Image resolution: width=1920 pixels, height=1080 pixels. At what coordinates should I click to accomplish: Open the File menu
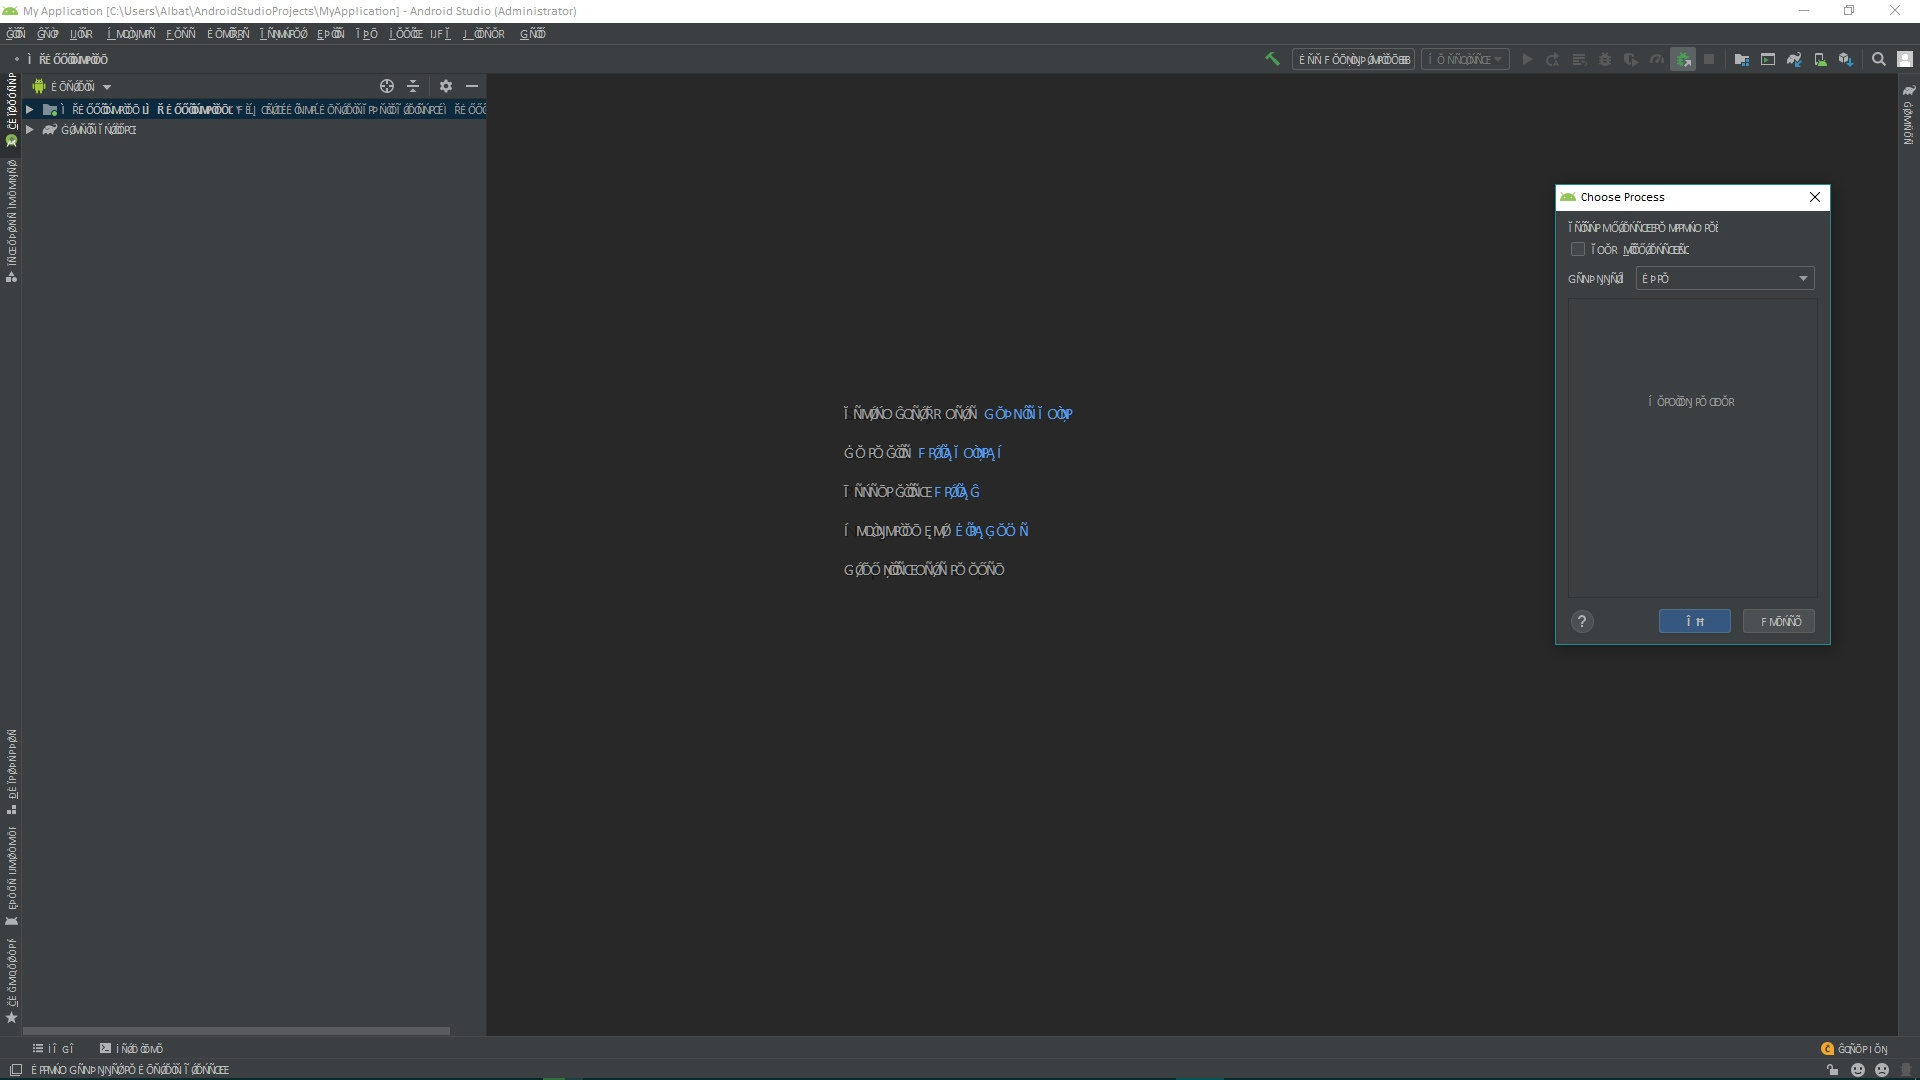16,34
